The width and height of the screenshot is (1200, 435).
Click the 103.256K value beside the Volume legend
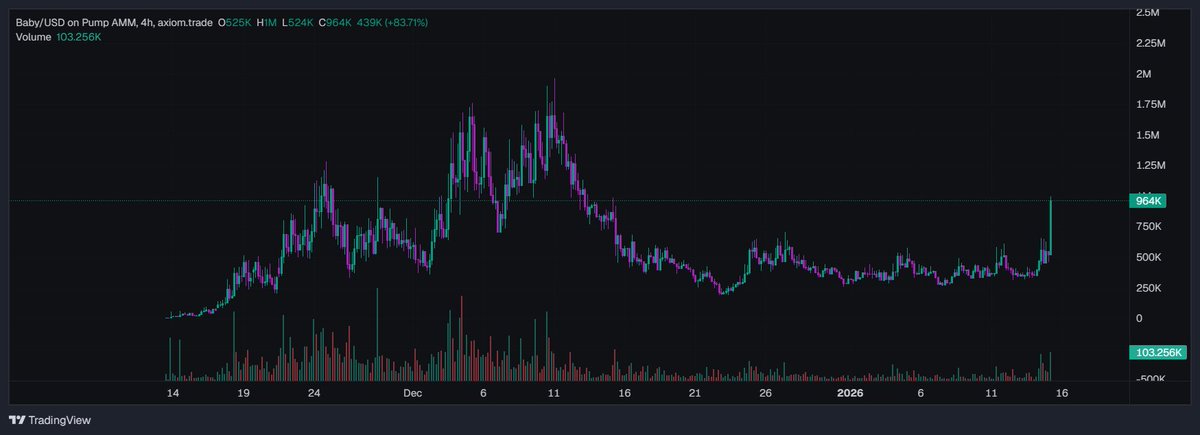coord(78,37)
